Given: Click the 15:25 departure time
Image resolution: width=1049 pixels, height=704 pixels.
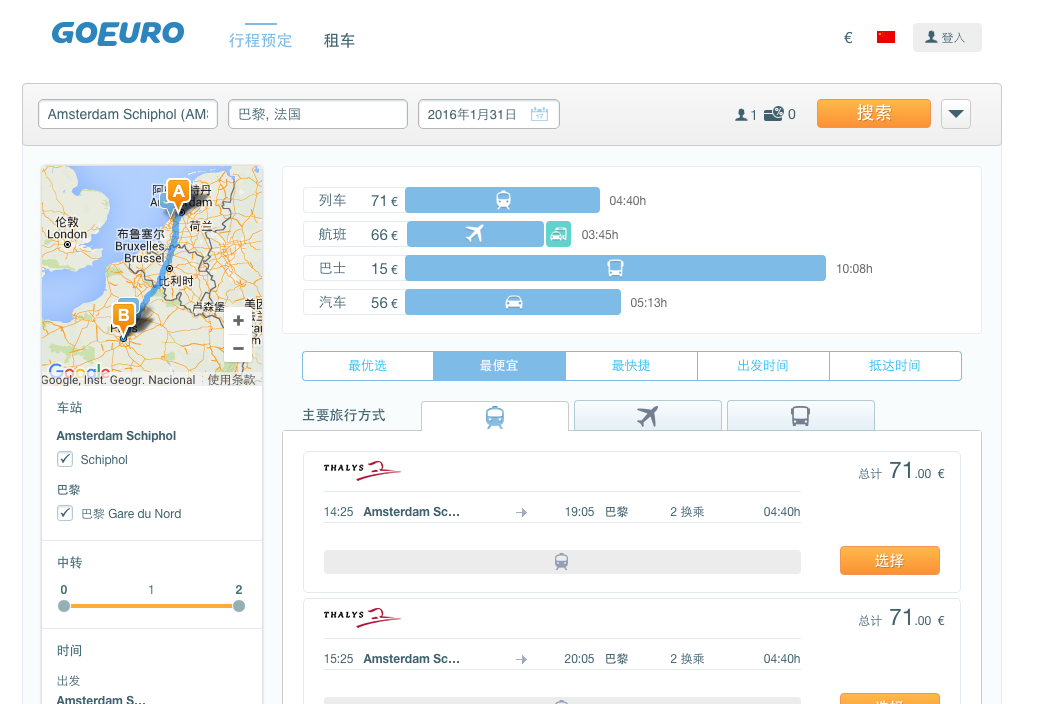Looking at the screenshot, I should 339,659.
